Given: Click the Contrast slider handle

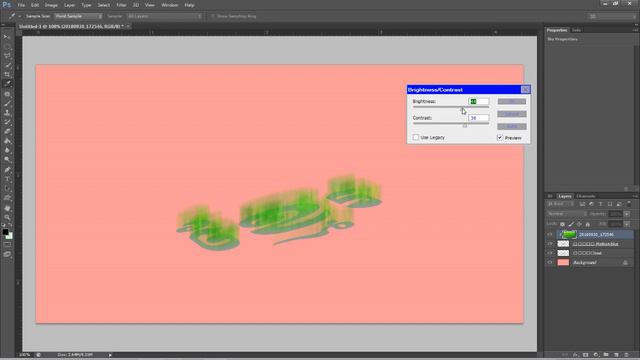Looking at the screenshot, I should 464,126.
